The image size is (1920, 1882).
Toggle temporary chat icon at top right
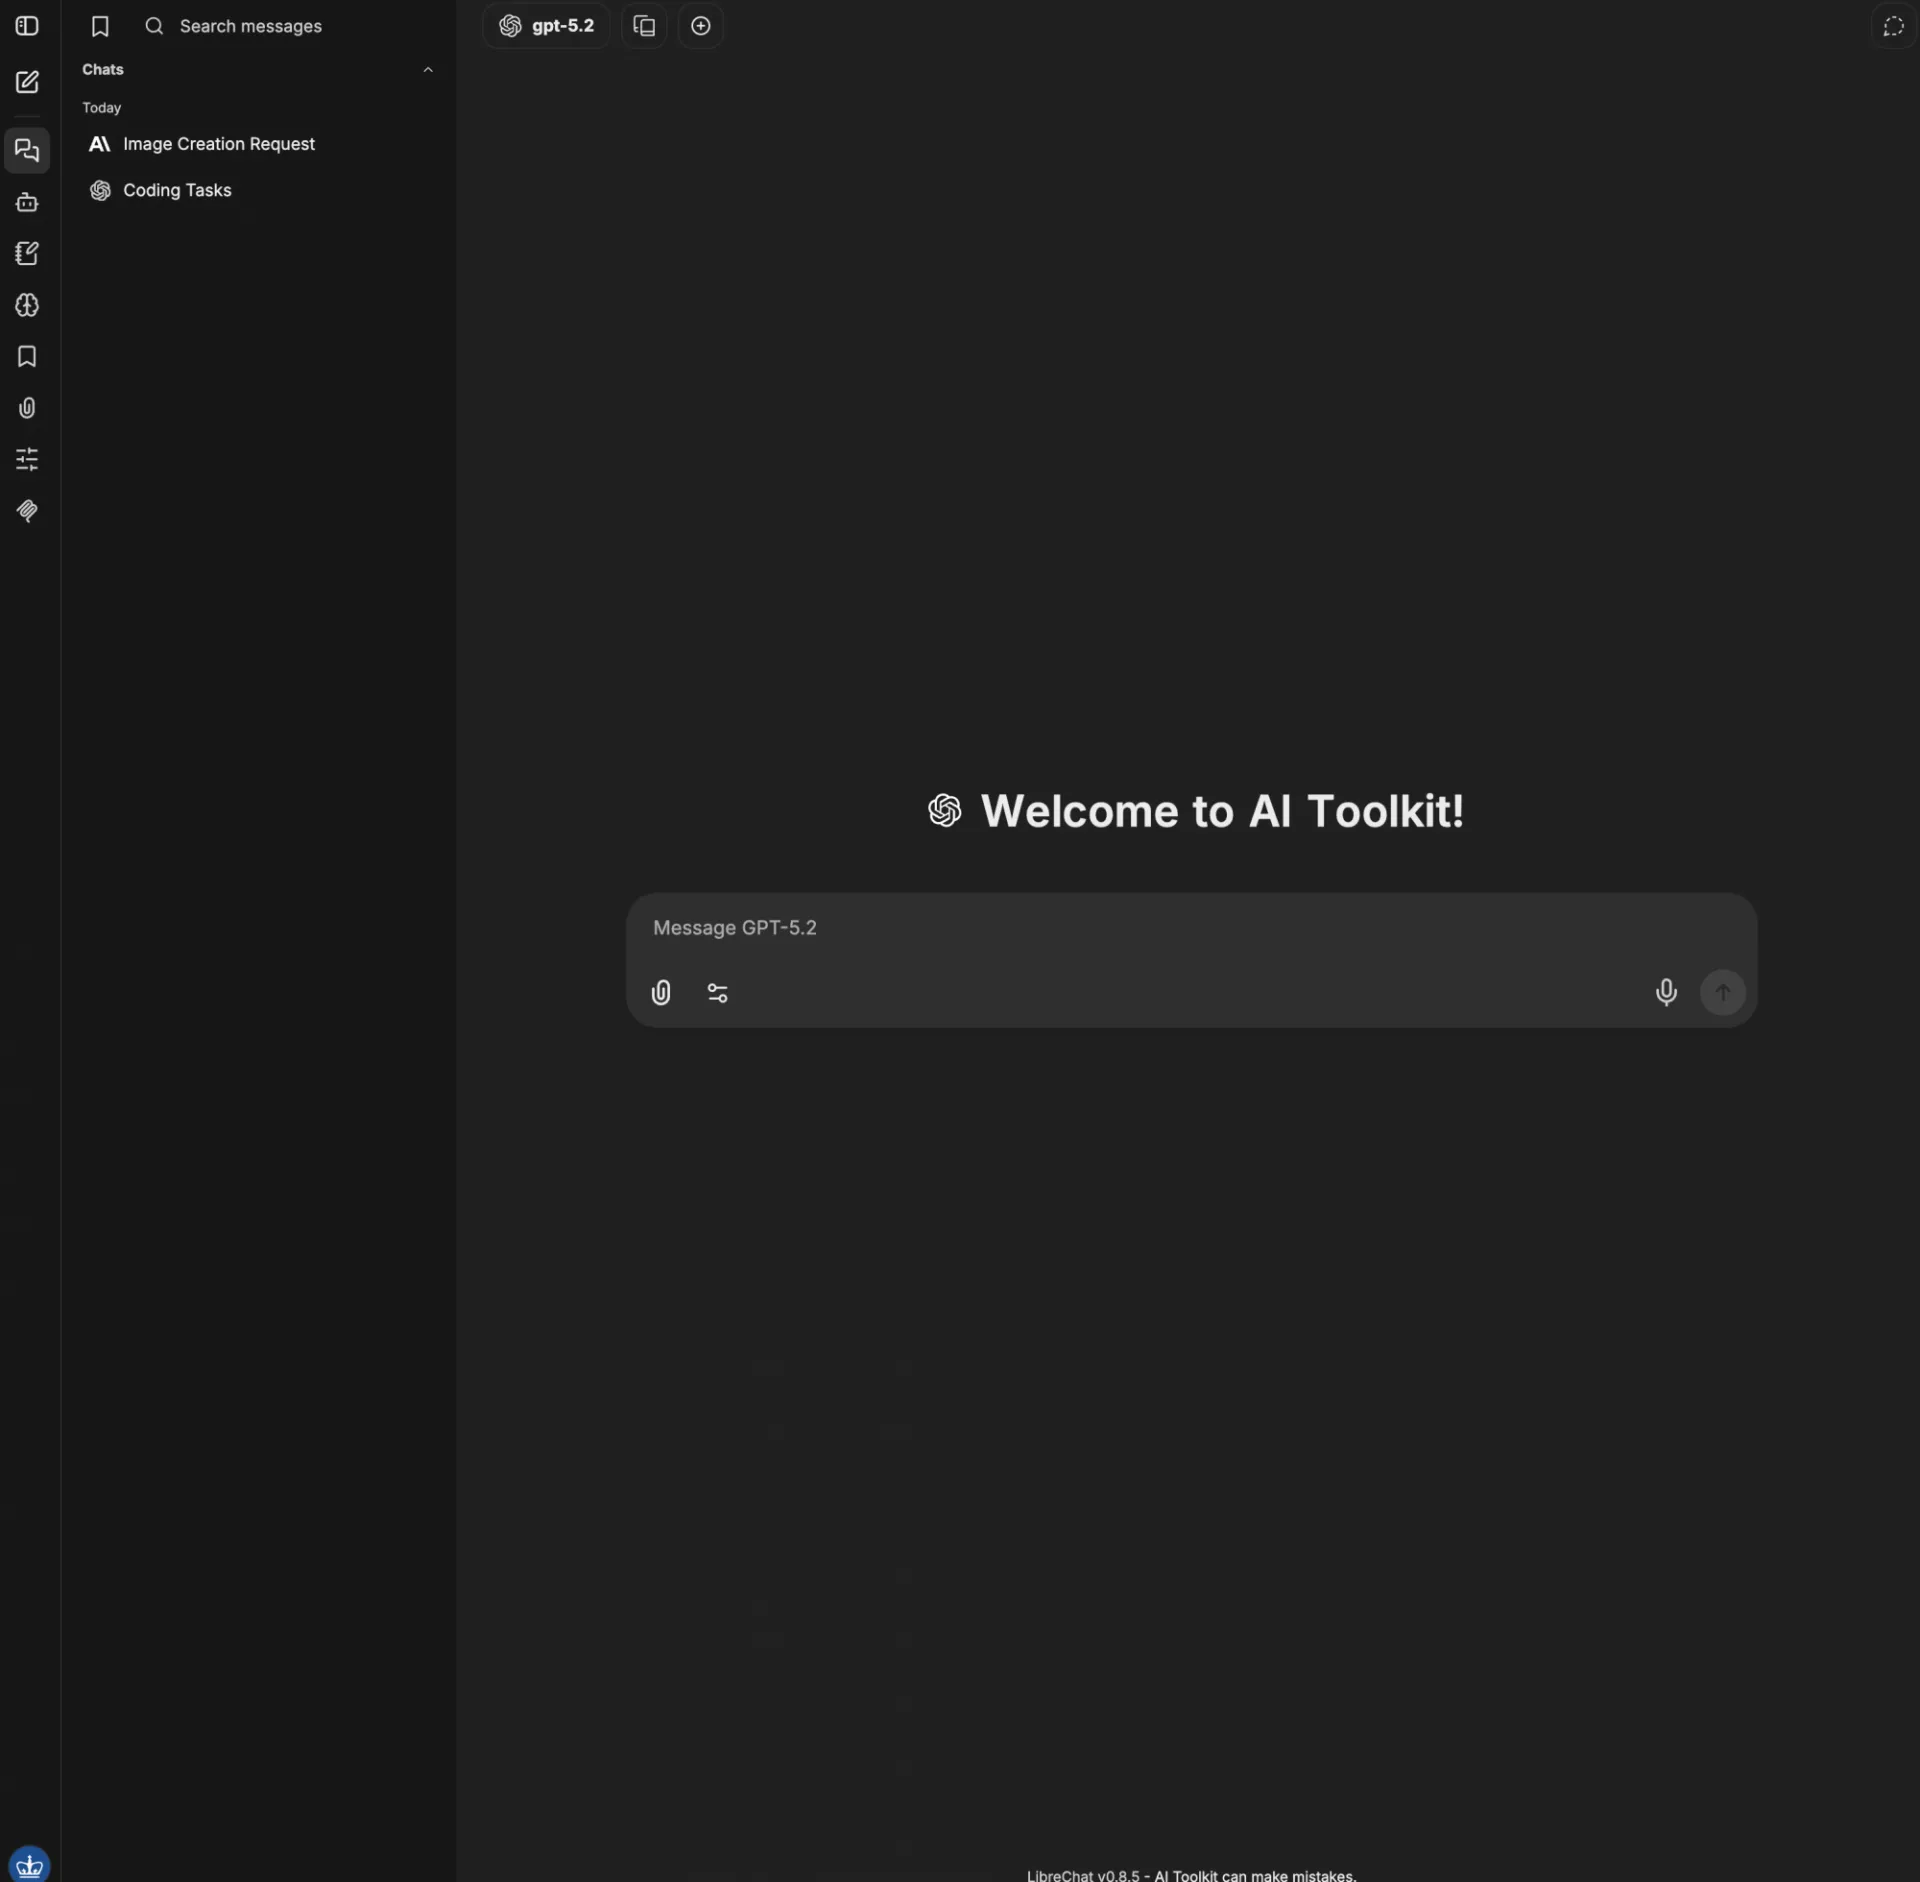1893,26
